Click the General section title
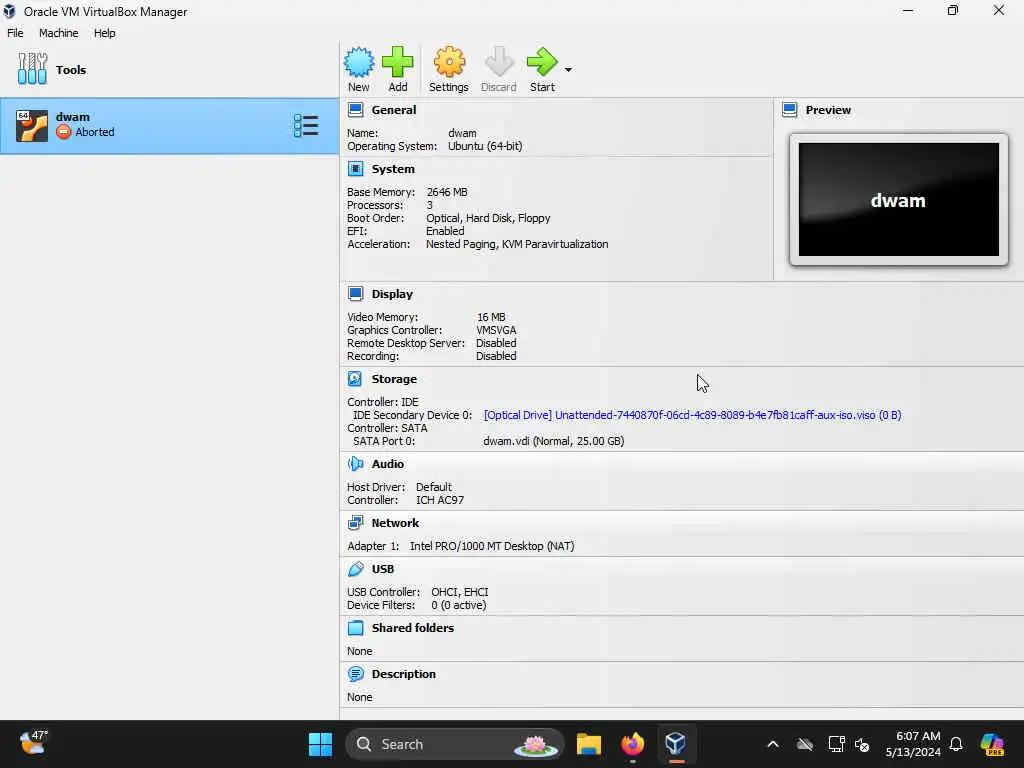Image resolution: width=1024 pixels, height=768 pixels. click(x=394, y=110)
